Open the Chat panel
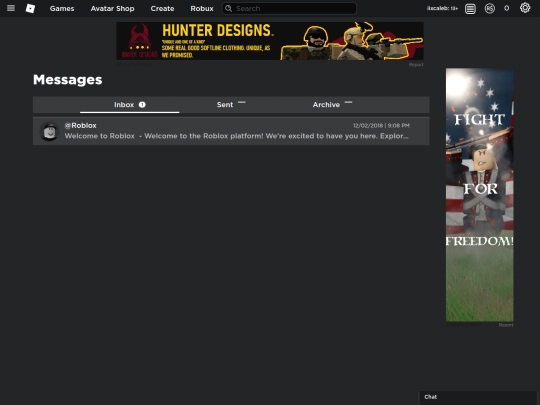The image size is (540, 405). coord(478,397)
